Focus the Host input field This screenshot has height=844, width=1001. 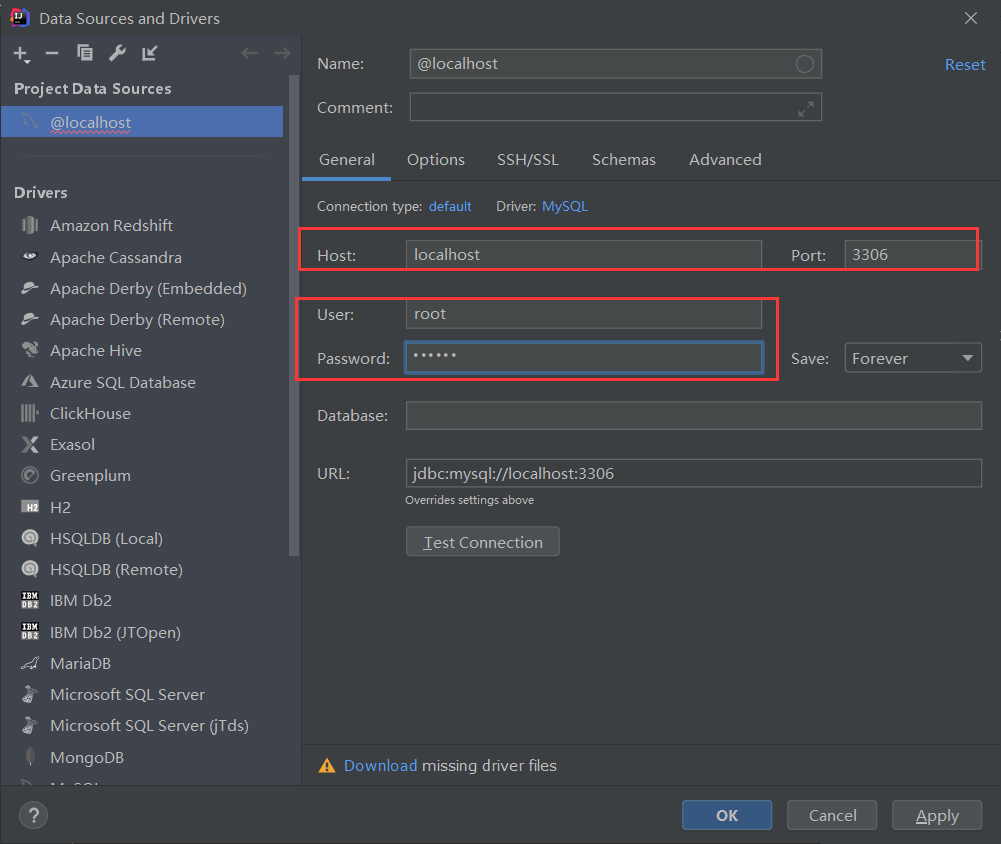click(x=583, y=255)
